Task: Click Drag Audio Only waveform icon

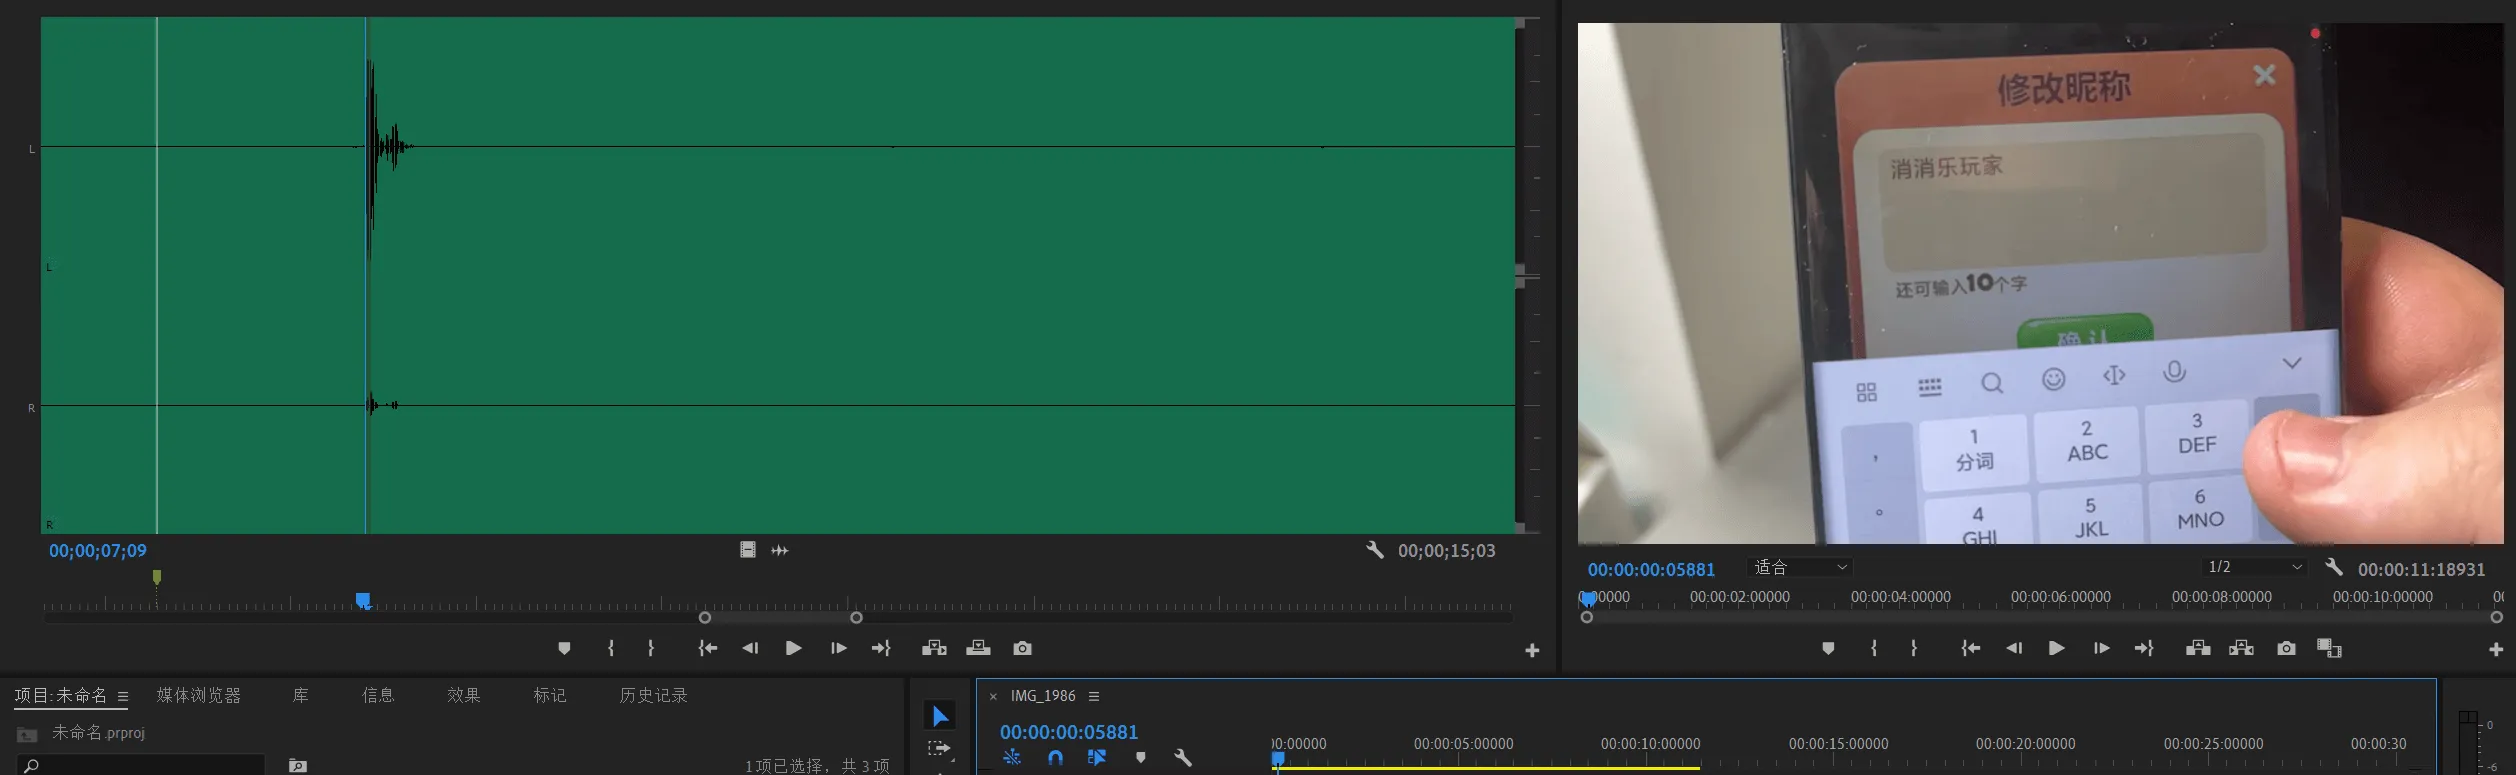Action: [780, 550]
